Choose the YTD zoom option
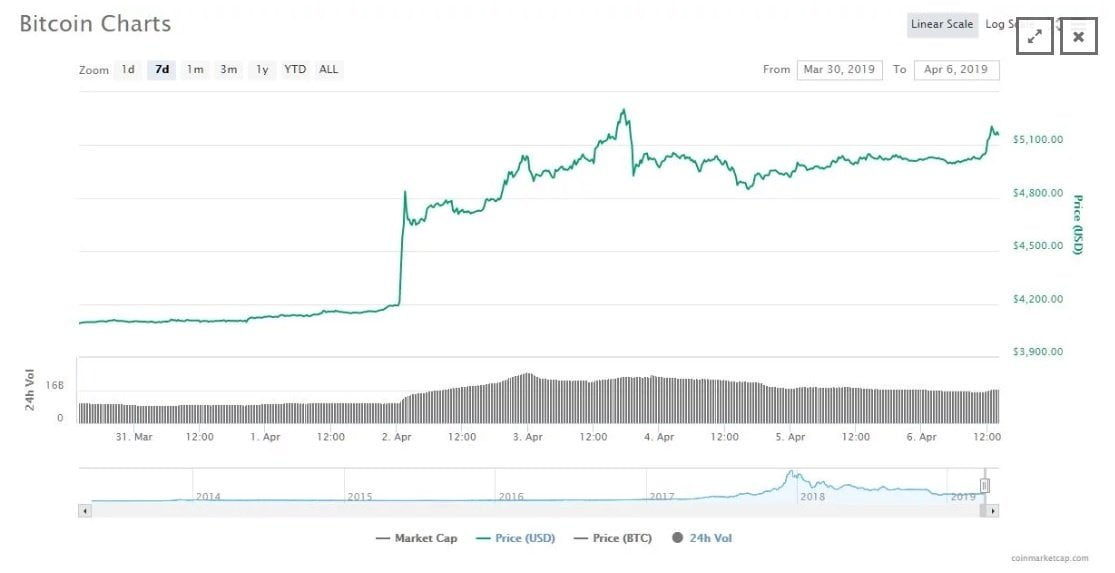This screenshot has height=573, width=1115. pos(295,70)
